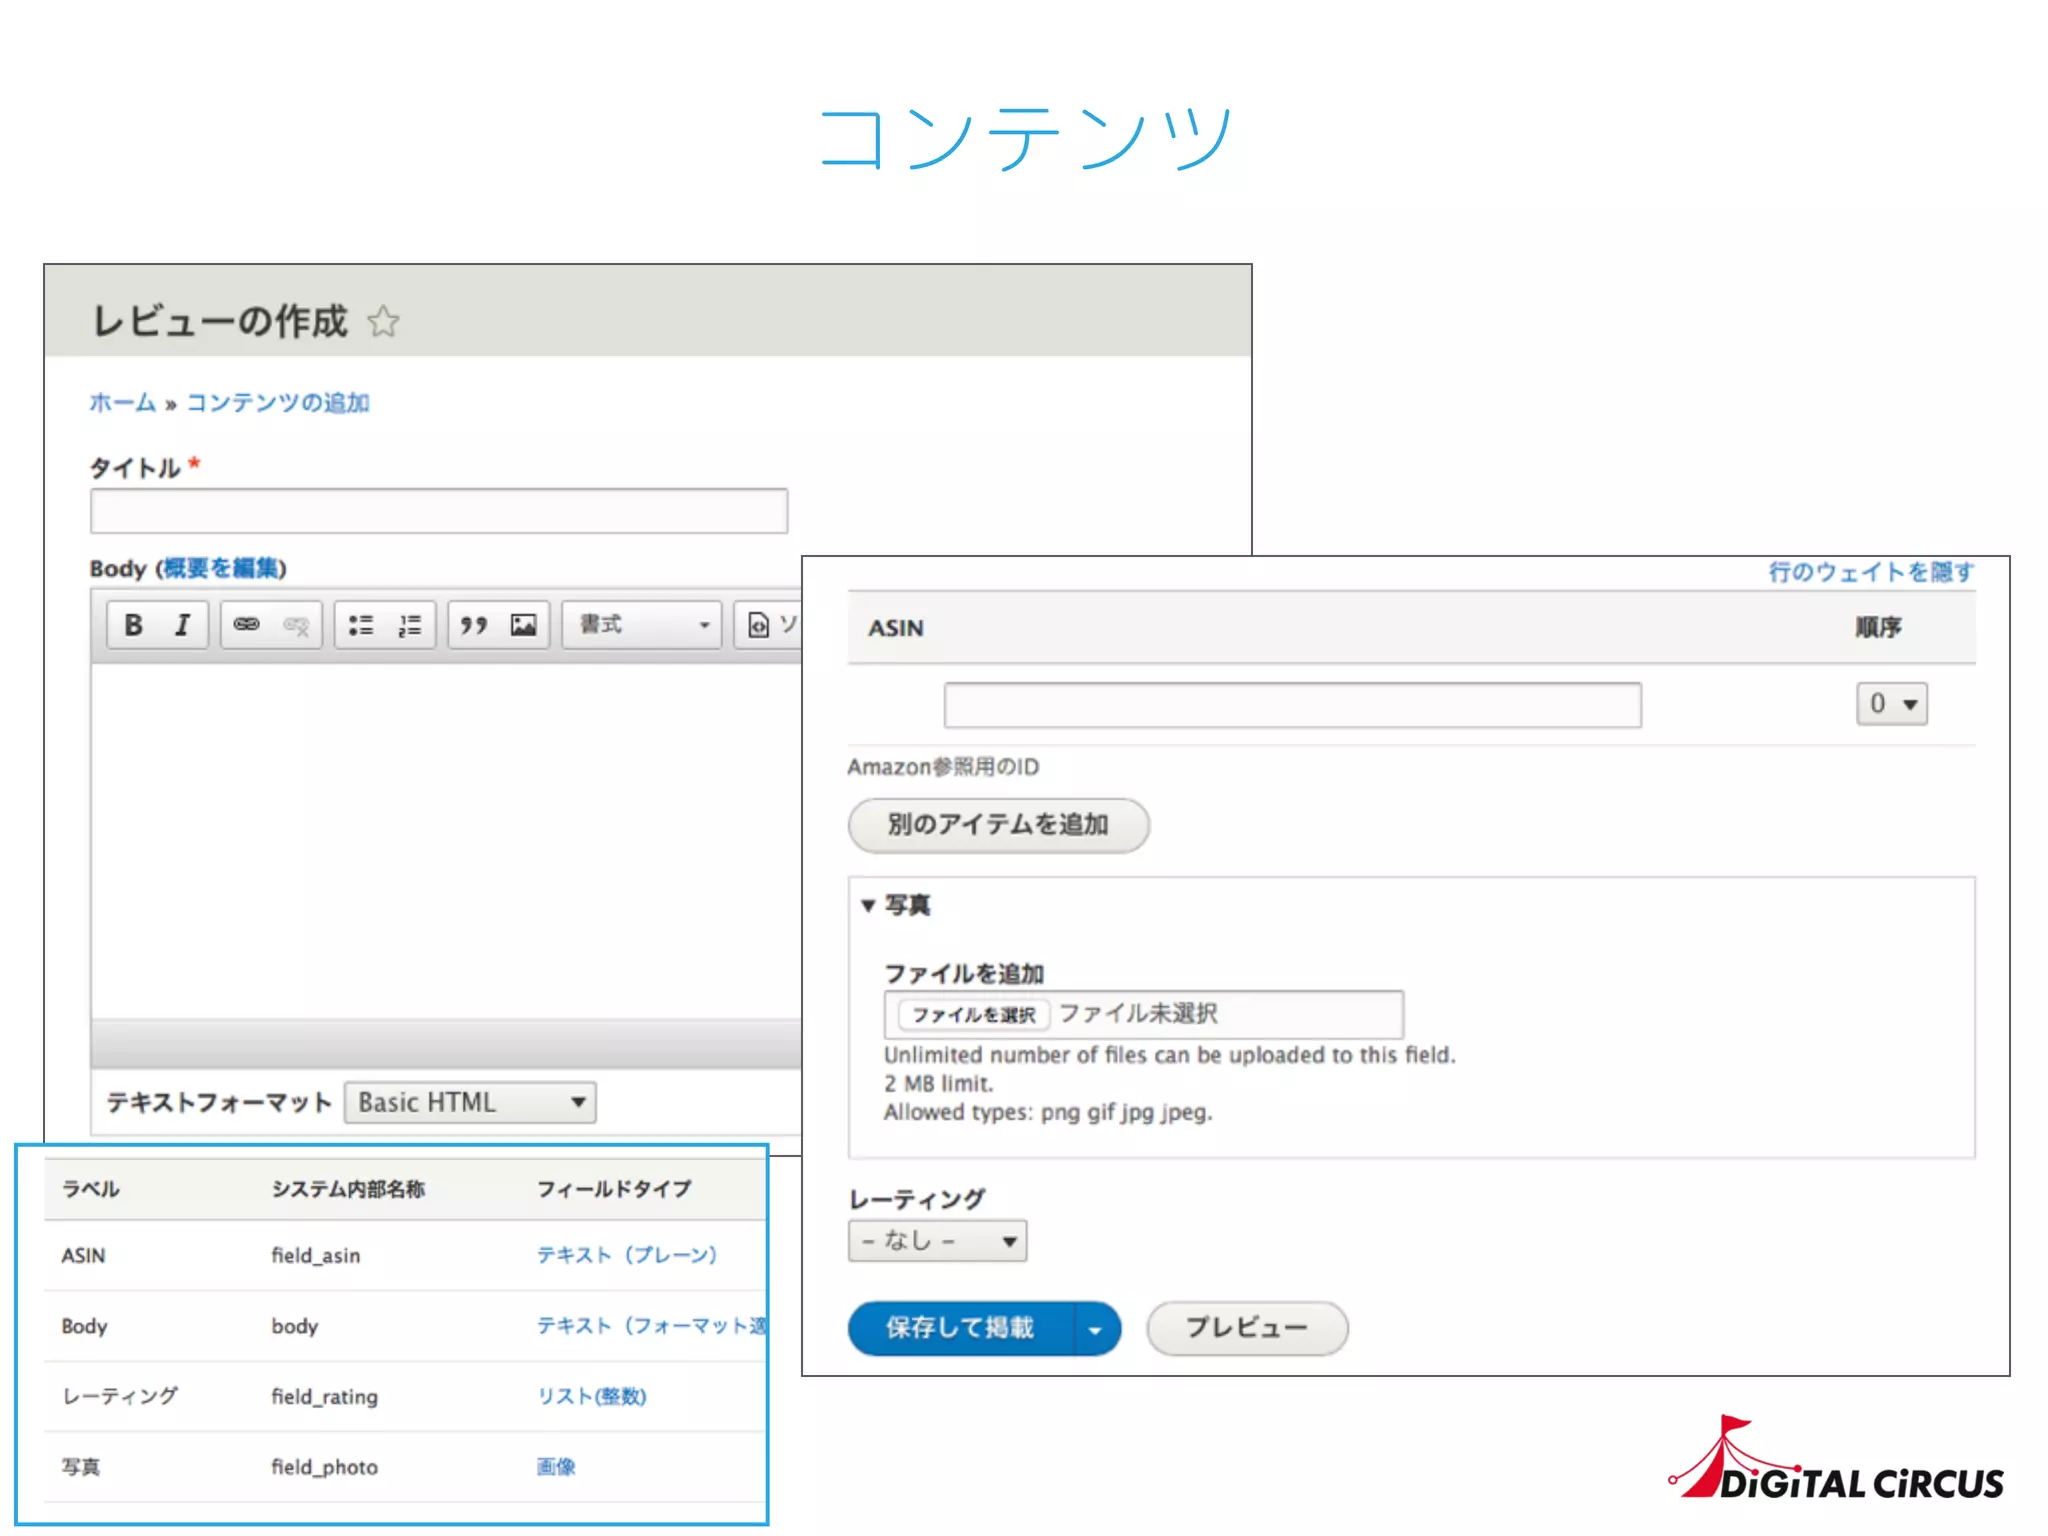Open the レーティング rating dropdown
The width and height of the screenshot is (2048, 1536).
pyautogui.click(x=936, y=1241)
